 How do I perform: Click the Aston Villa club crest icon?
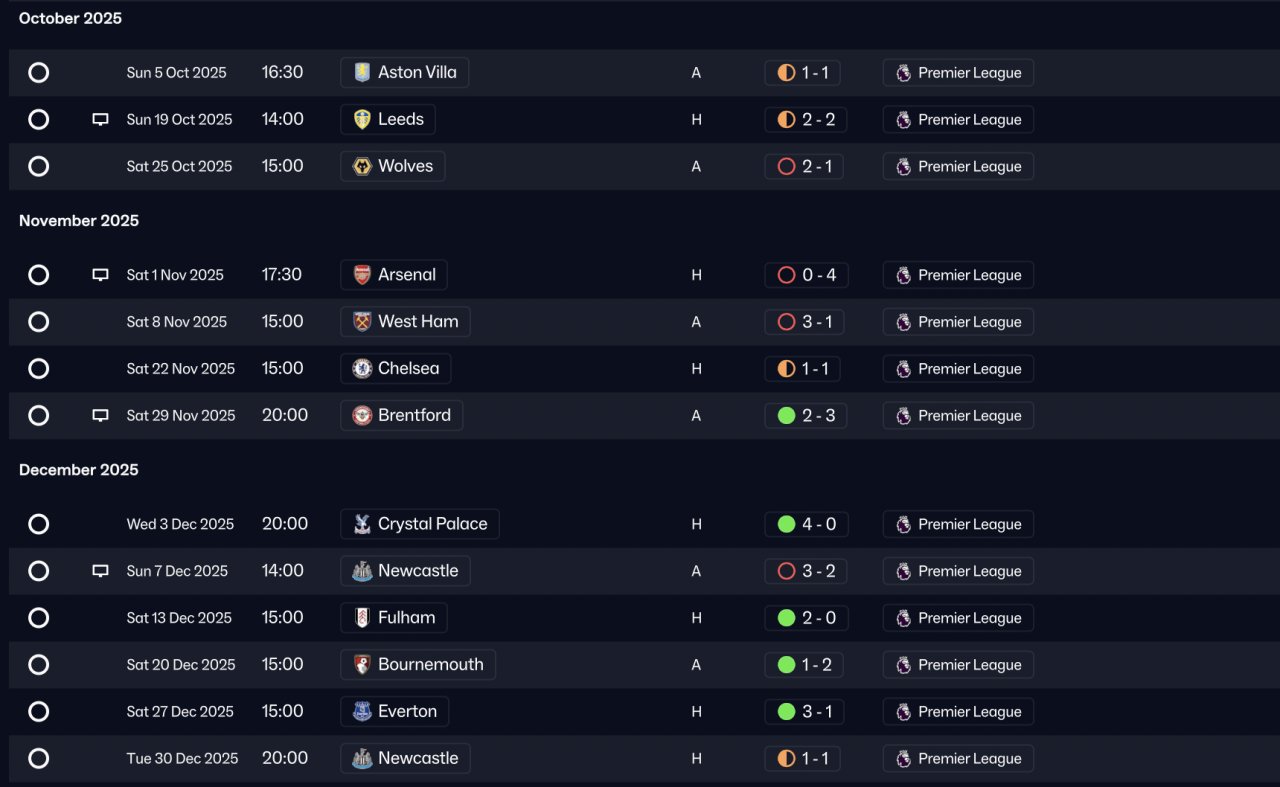[x=362, y=72]
